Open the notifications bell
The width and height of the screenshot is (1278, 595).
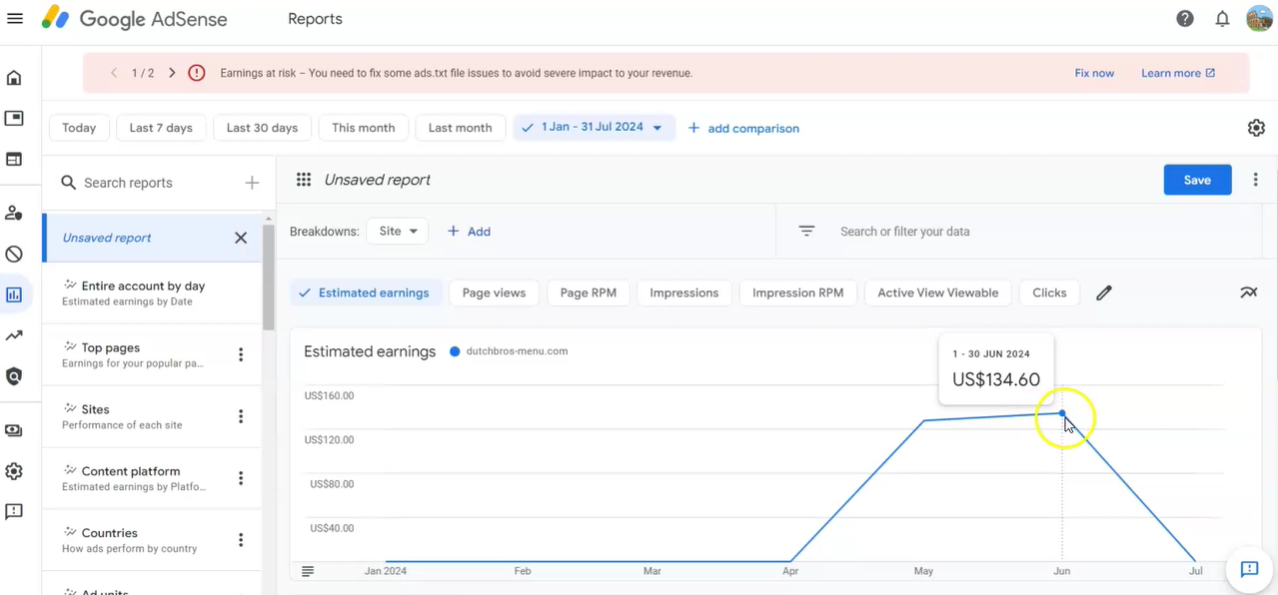1222,18
